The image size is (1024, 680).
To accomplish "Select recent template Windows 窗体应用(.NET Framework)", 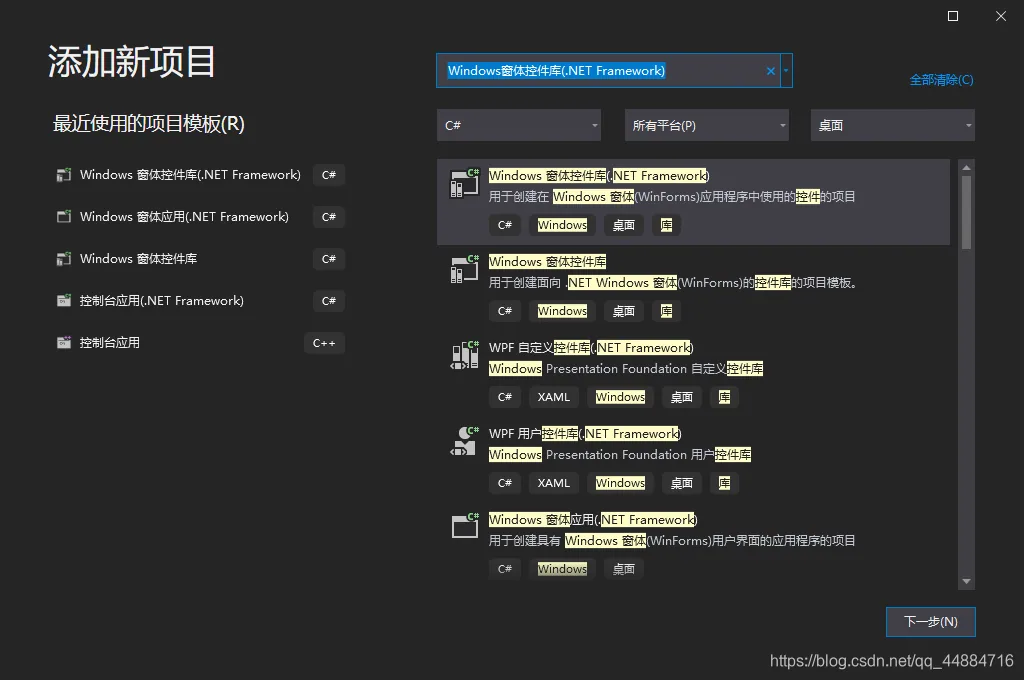I will [x=184, y=217].
